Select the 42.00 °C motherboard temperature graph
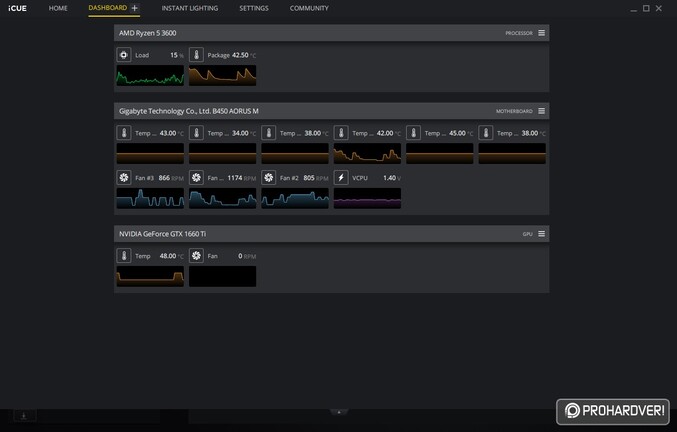 coord(367,153)
